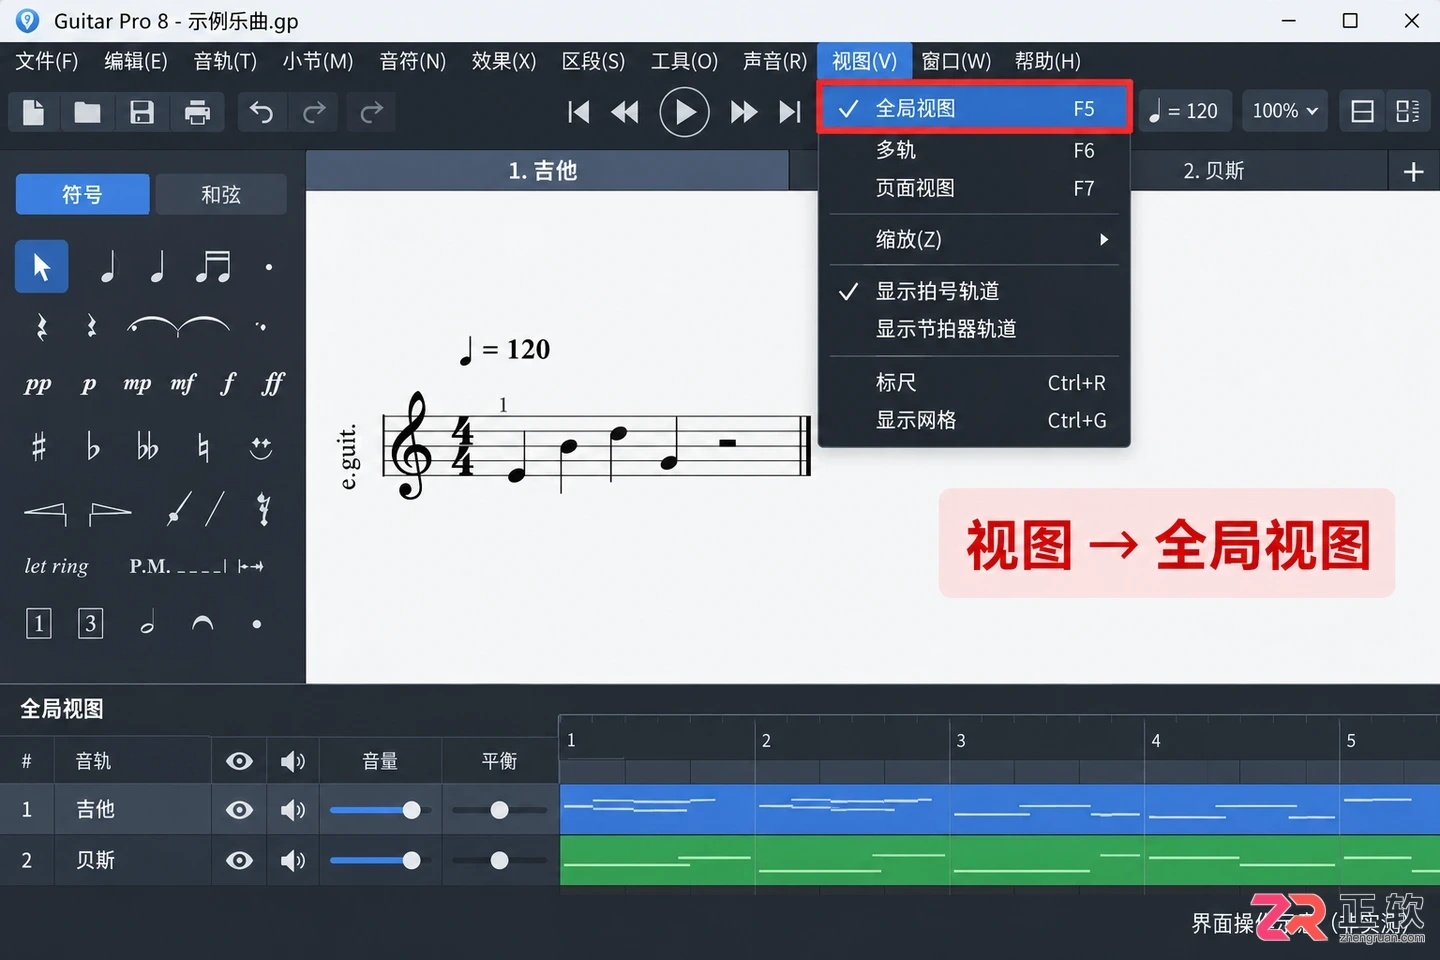Click the crescendo hairpin symbol
1440x960 pixels.
click(45, 513)
